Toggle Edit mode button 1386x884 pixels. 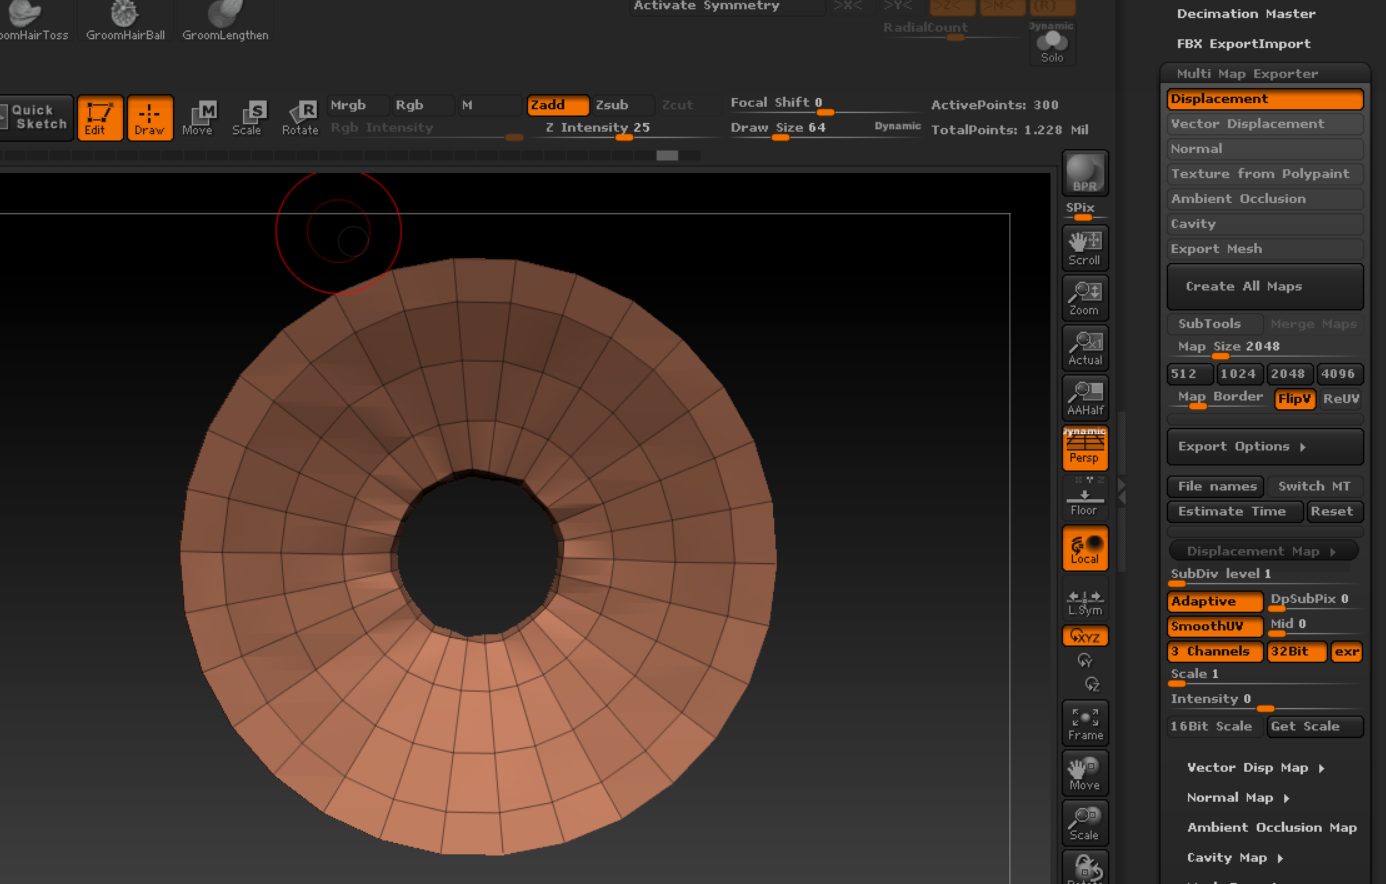click(99, 118)
